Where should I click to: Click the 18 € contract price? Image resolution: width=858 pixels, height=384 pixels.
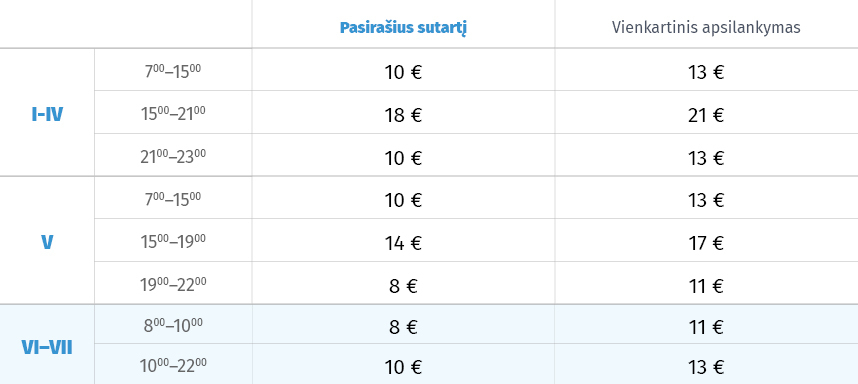pyautogui.click(x=403, y=115)
